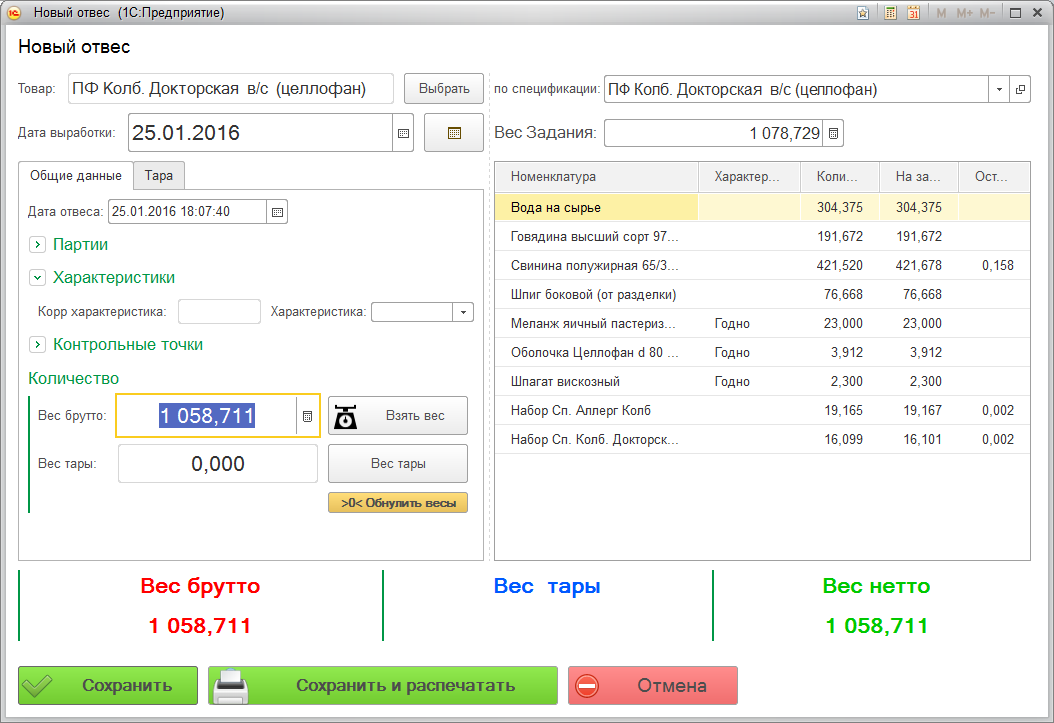Screen dimensions: 1054x723
Task: Open the calendar icon in title bar
Action: (x=914, y=13)
